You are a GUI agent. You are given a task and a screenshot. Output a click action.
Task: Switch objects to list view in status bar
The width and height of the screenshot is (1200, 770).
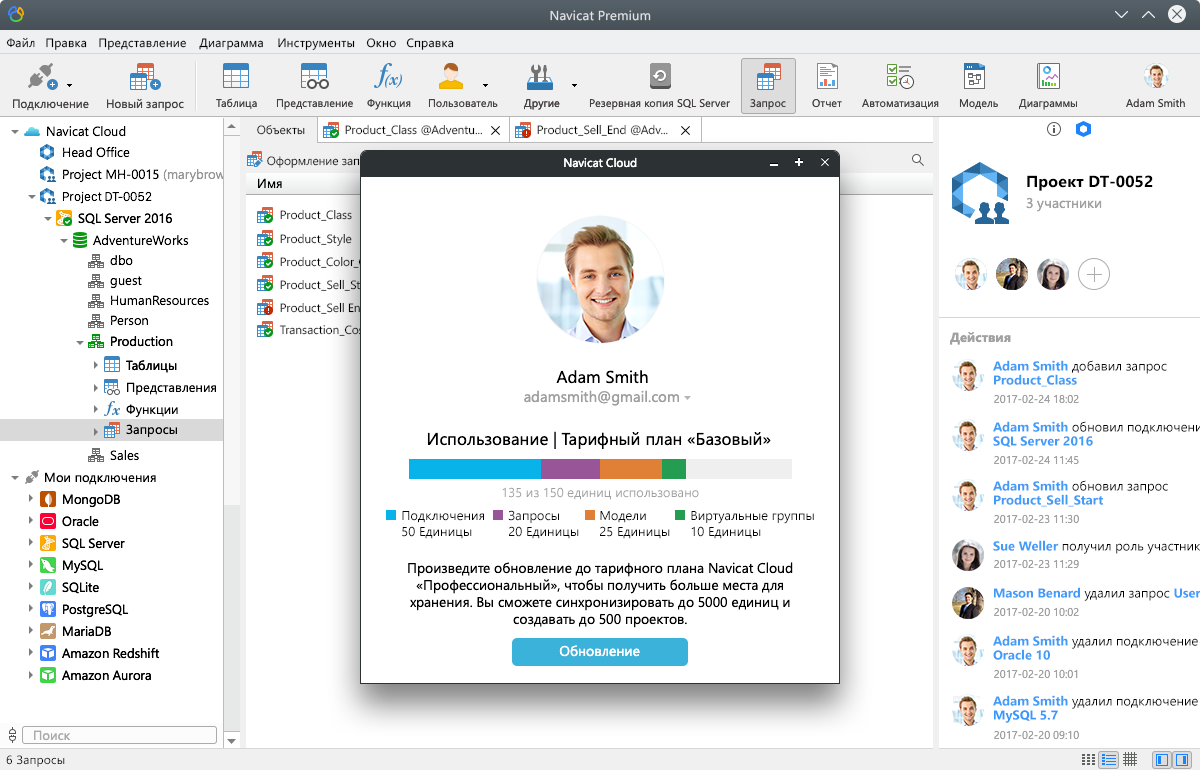click(1088, 760)
